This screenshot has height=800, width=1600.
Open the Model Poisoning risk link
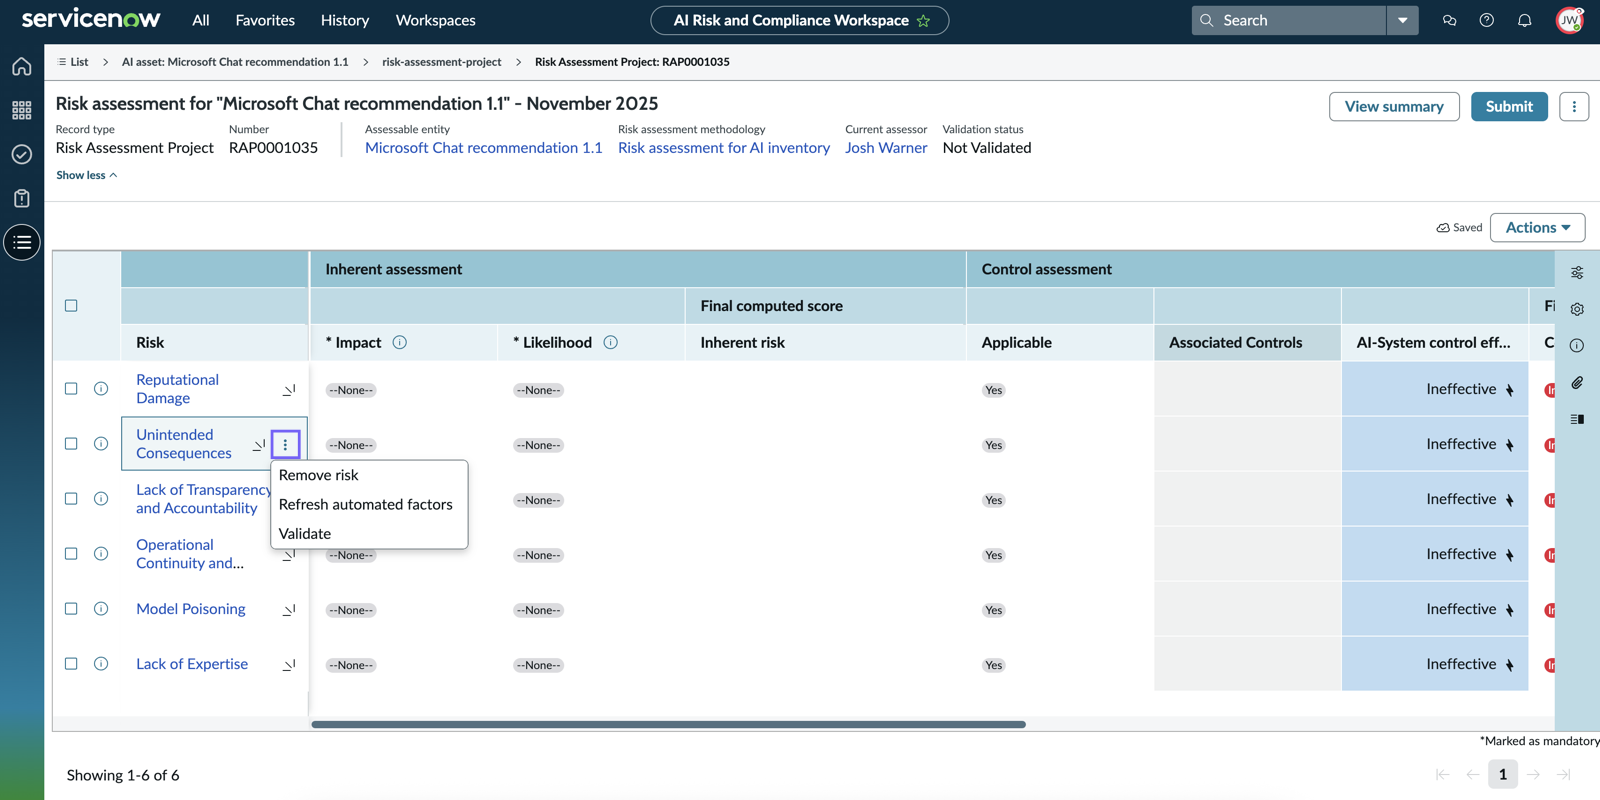point(191,609)
